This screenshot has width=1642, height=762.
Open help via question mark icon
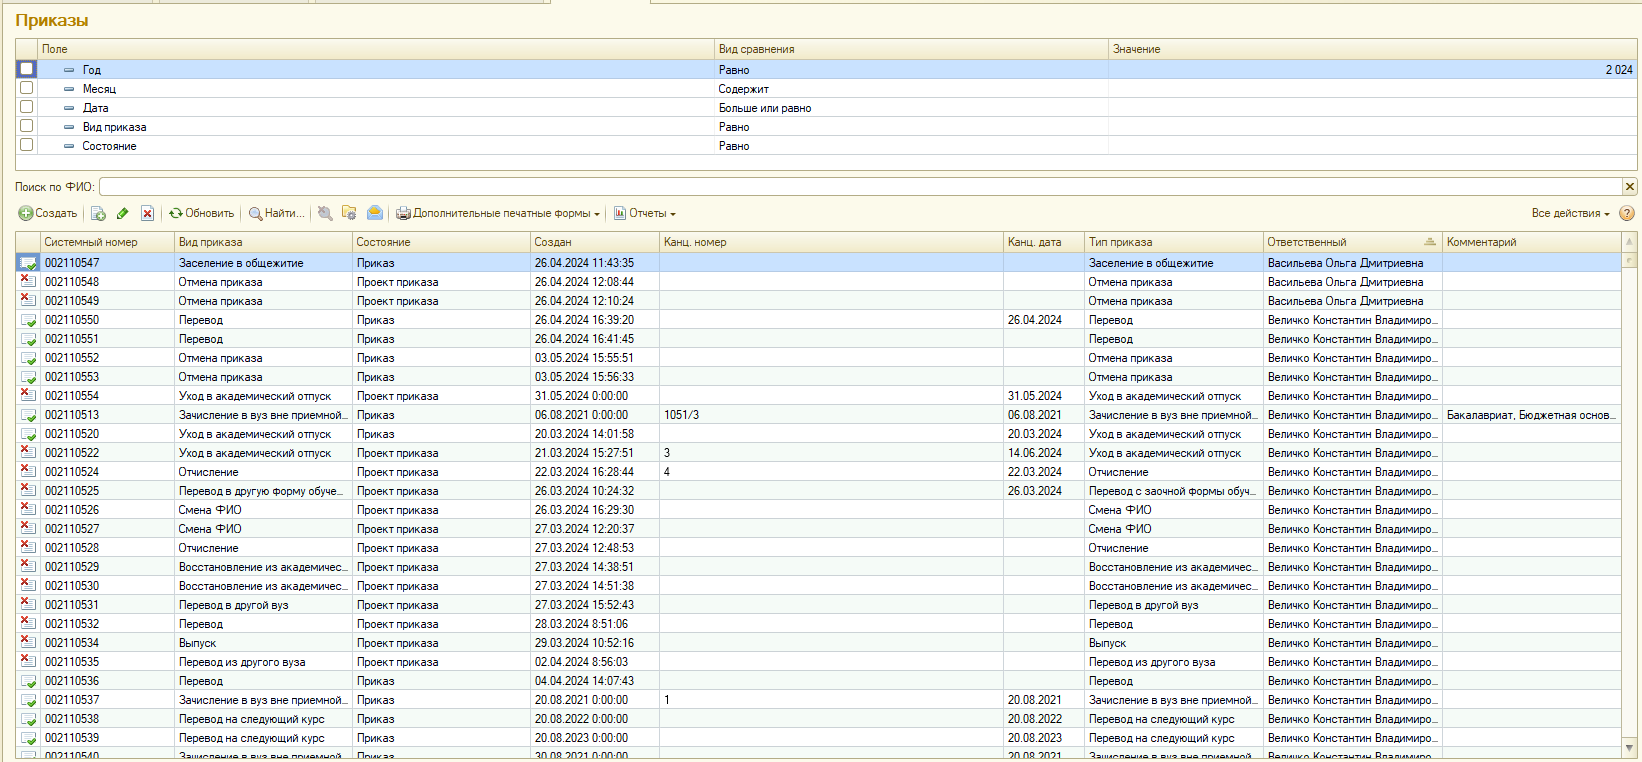point(1627,213)
